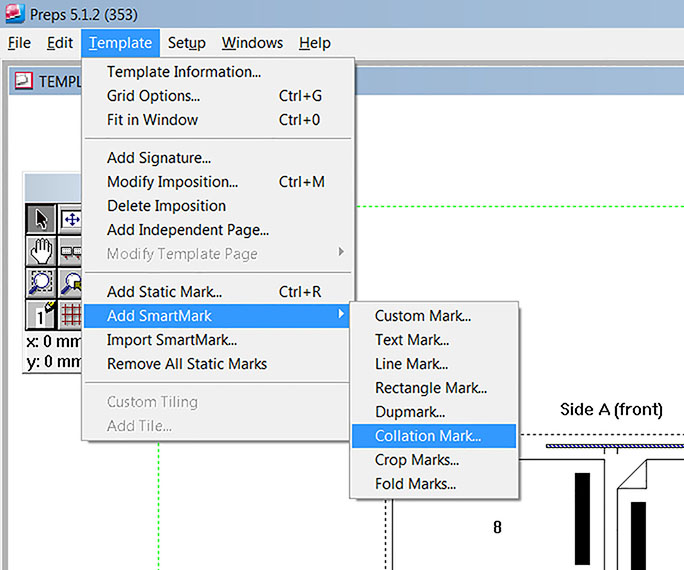684x570 pixels.
Task: Select Text Mark… in submenu
Action: 434,339
